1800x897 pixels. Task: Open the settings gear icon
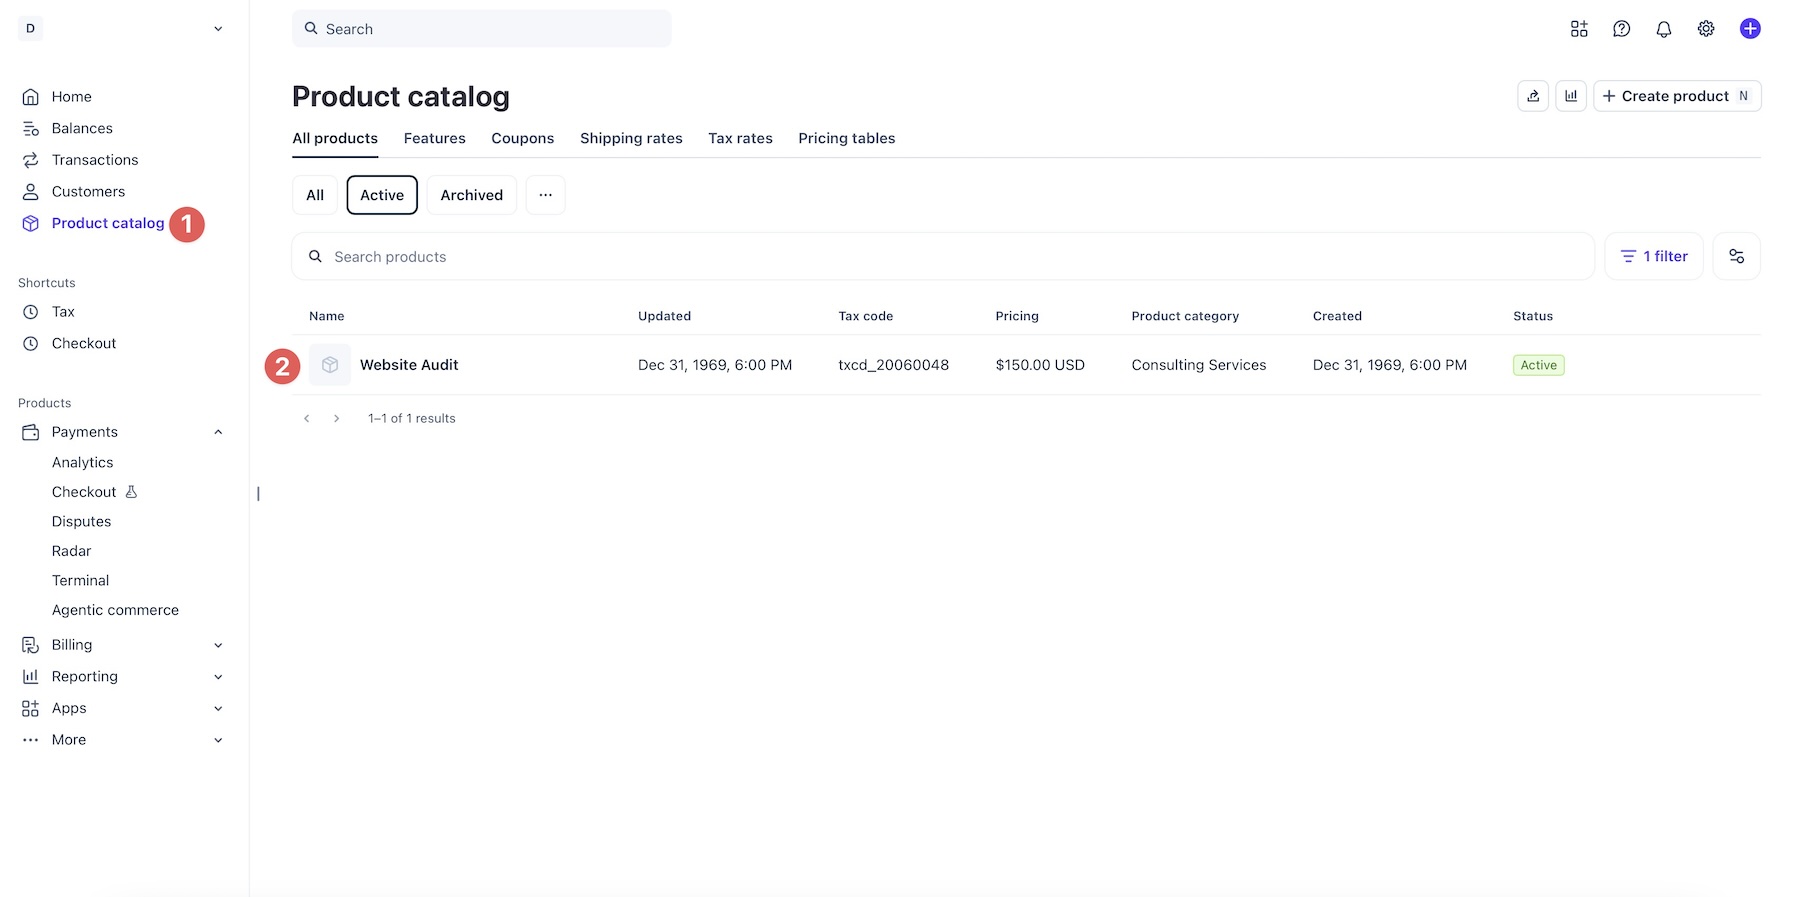(x=1706, y=29)
